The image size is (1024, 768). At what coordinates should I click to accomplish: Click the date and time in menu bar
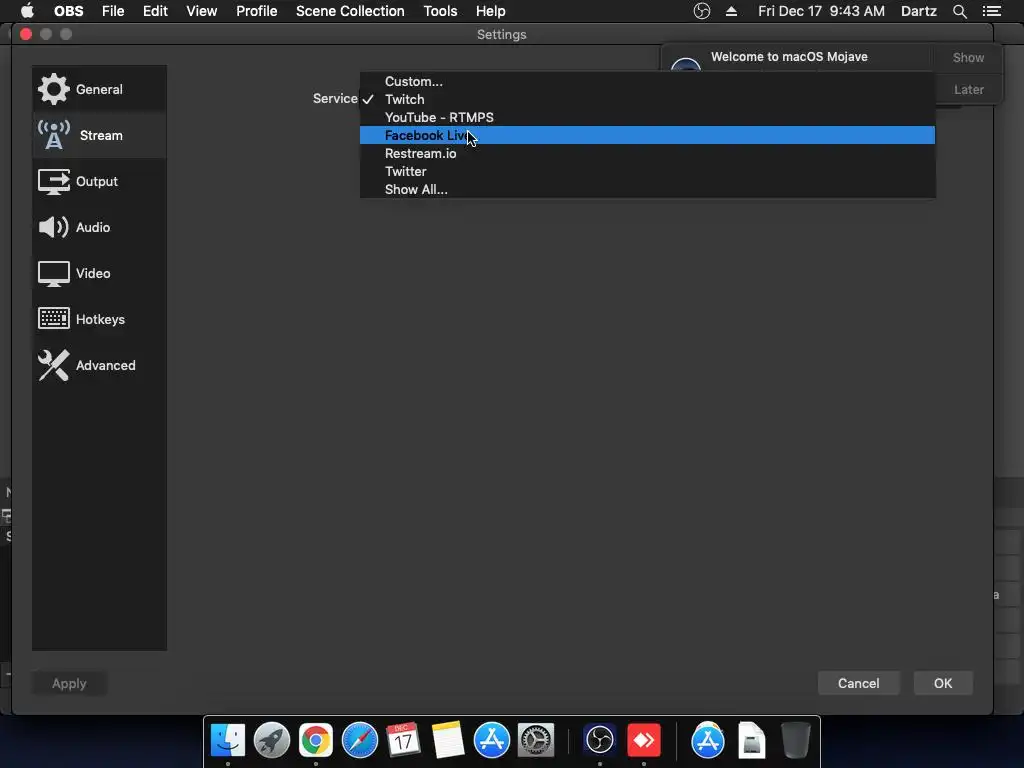pyautogui.click(x=821, y=11)
